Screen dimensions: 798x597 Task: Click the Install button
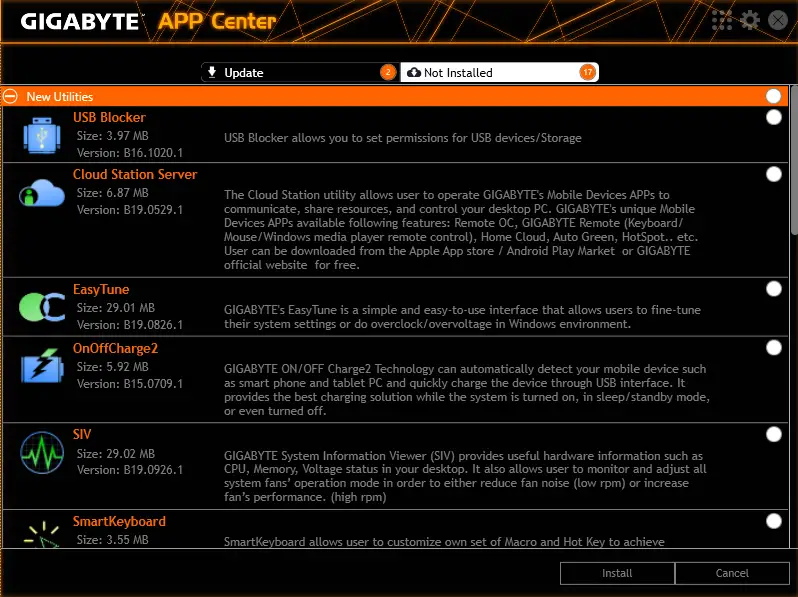[x=617, y=573]
